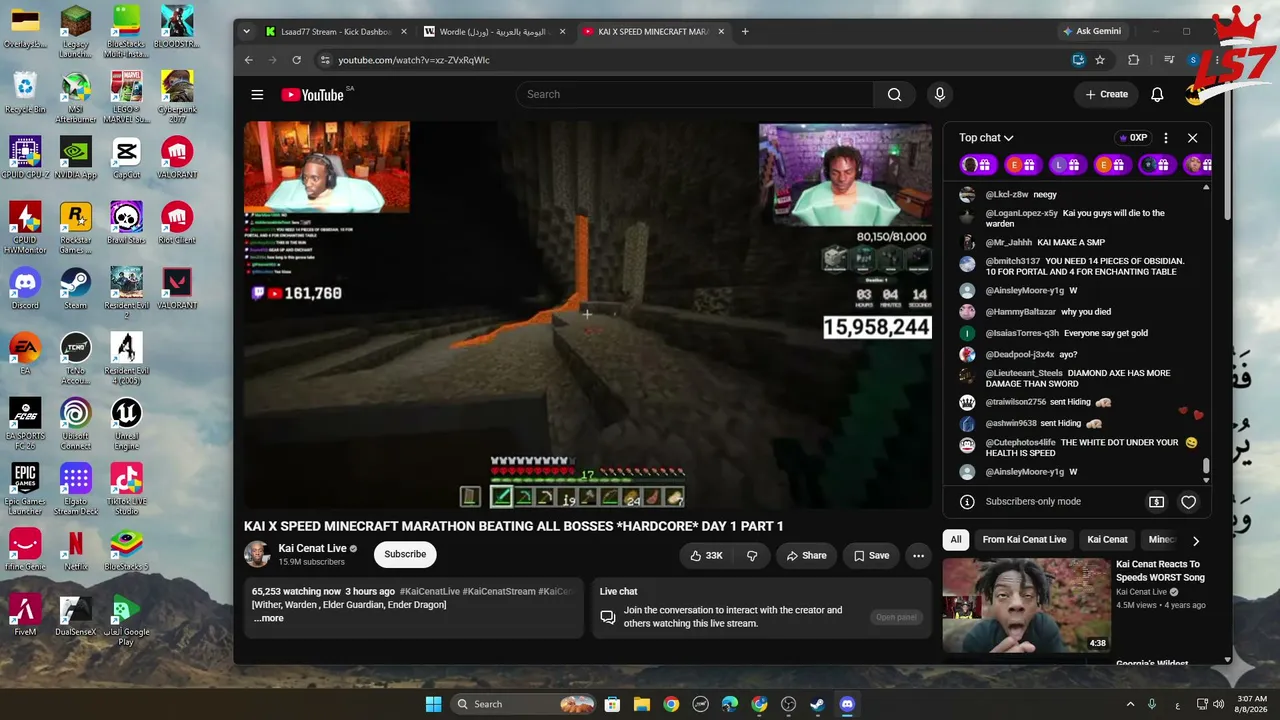Start voice search with the microphone
Viewport: 1280px width, 720px height.
[x=939, y=95]
